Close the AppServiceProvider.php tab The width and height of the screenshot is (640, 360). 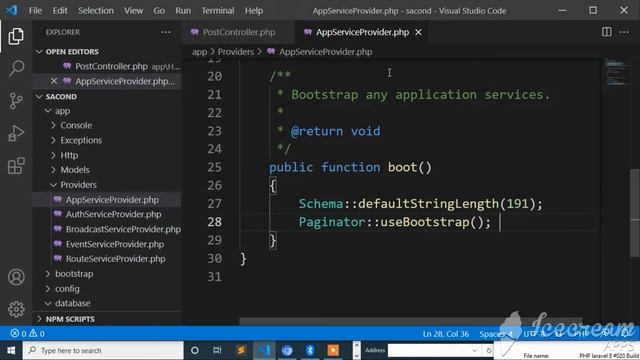[x=418, y=32]
